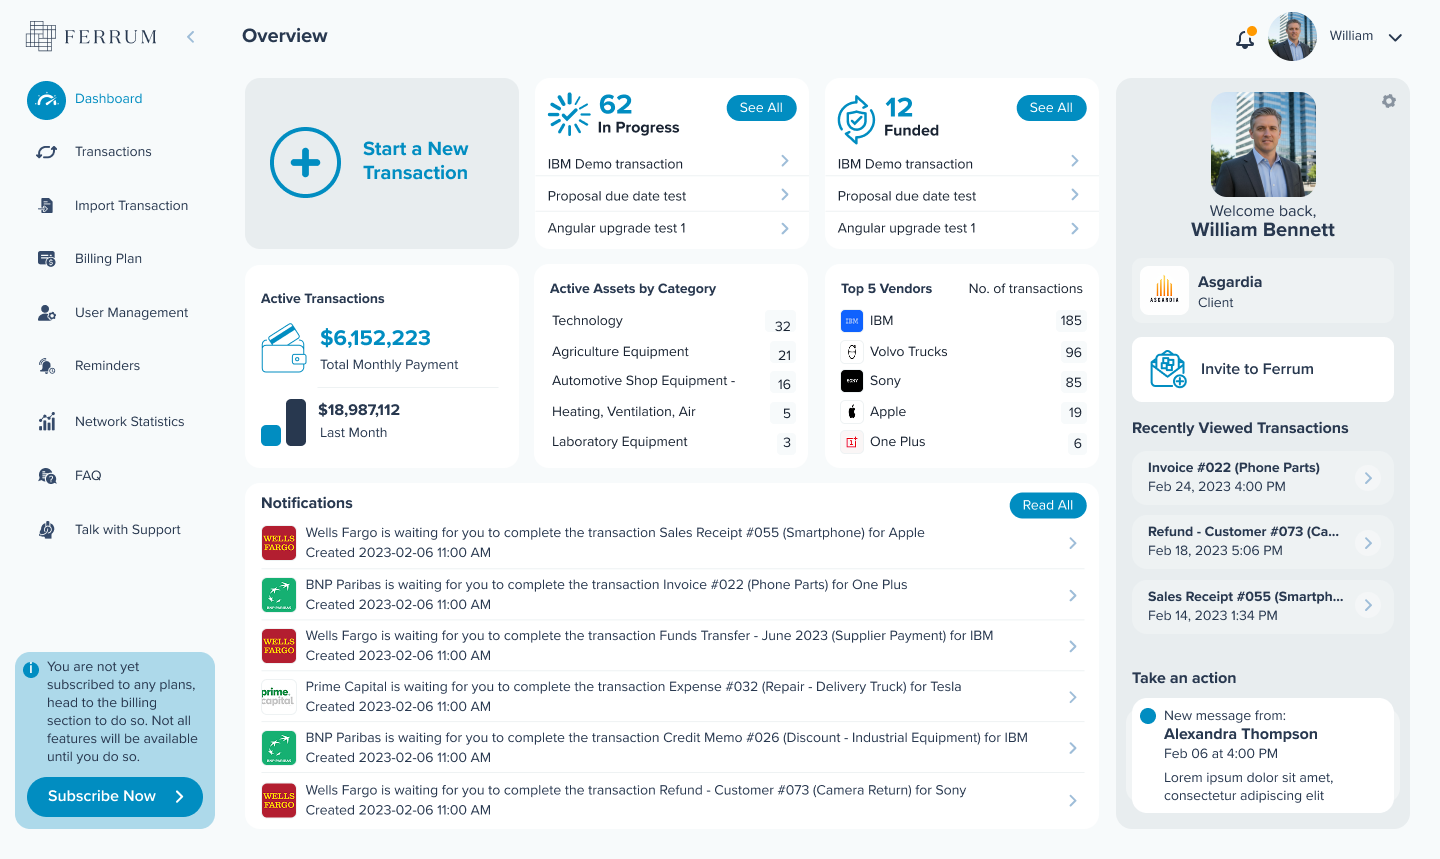Click the Sony vendor logo
This screenshot has width=1440, height=859.
[x=852, y=381]
